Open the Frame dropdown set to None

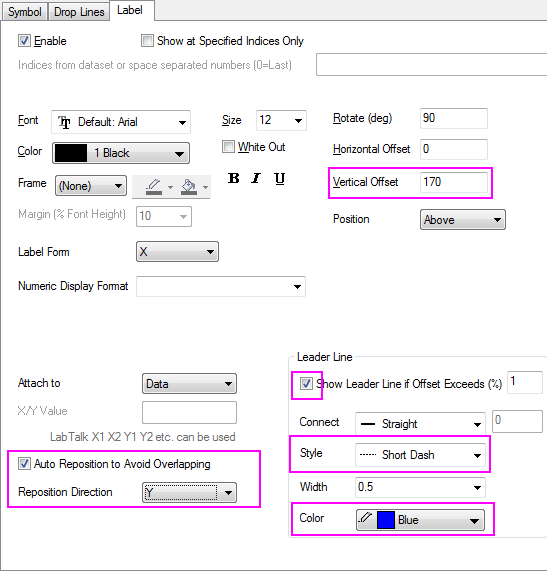(91, 186)
